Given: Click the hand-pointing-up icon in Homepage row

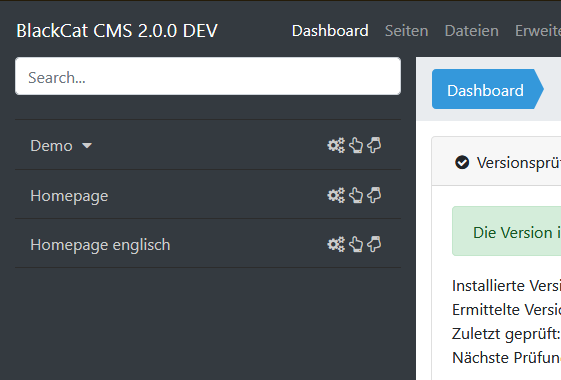Looking at the screenshot, I should (x=356, y=195).
